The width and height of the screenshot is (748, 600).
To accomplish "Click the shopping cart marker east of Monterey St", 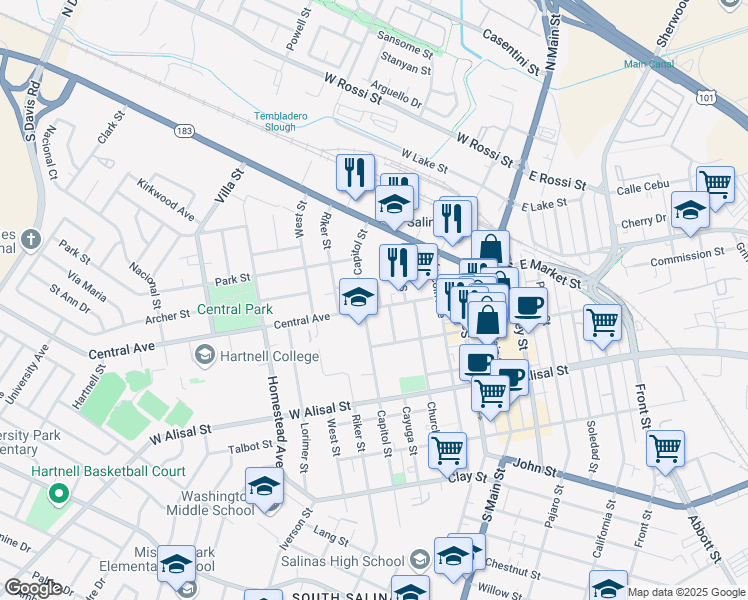I will (603, 322).
